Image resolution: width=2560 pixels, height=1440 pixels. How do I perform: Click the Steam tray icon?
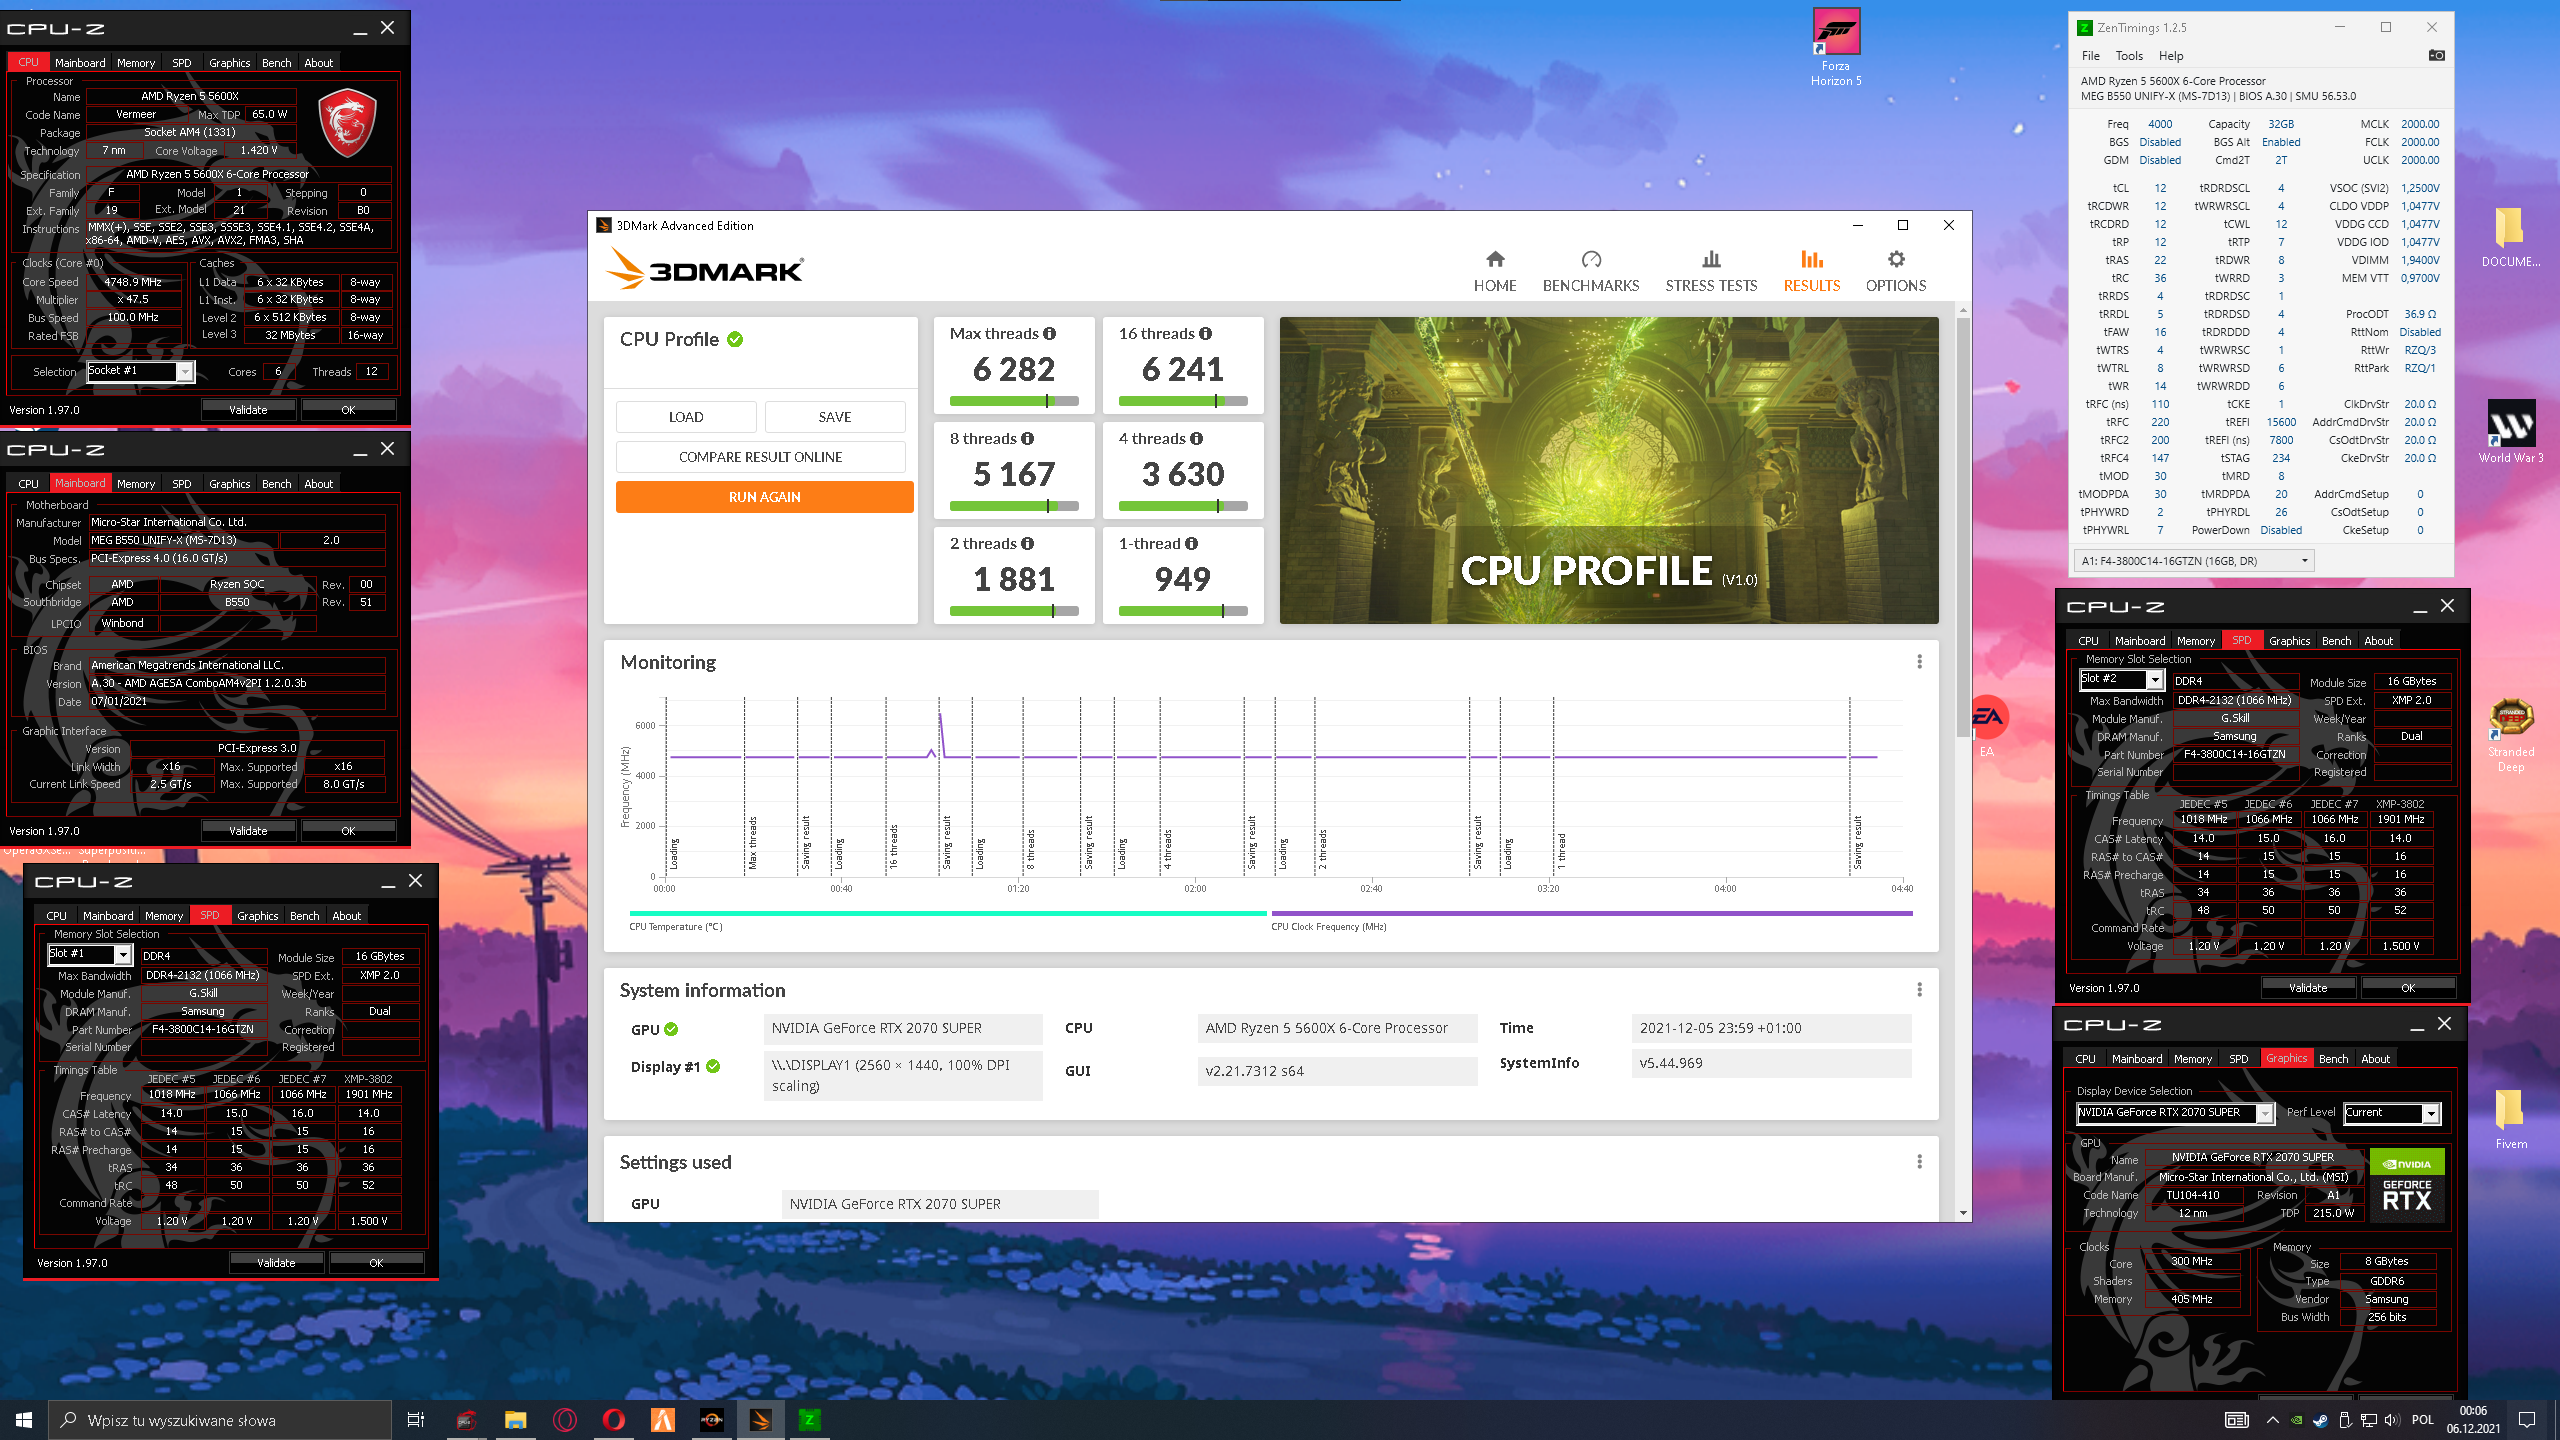click(2320, 1420)
